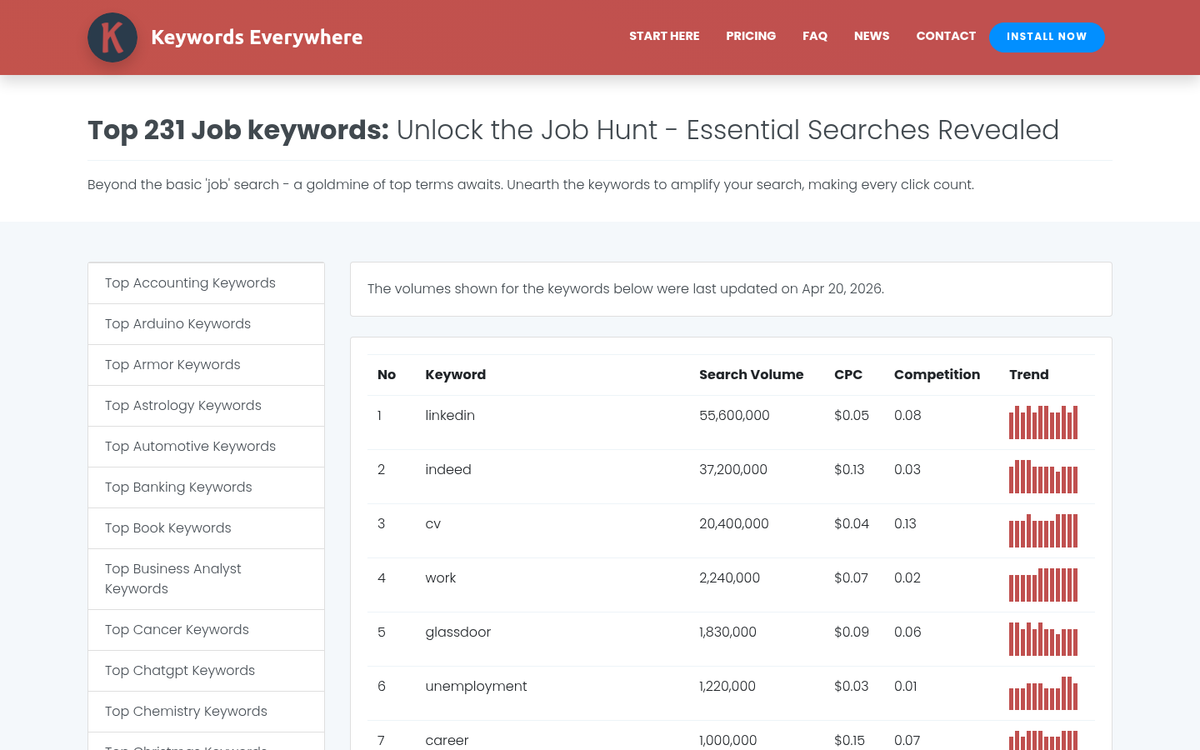View Top Banking Keywords
Image resolution: width=1200 pixels, height=750 pixels.
(x=178, y=487)
